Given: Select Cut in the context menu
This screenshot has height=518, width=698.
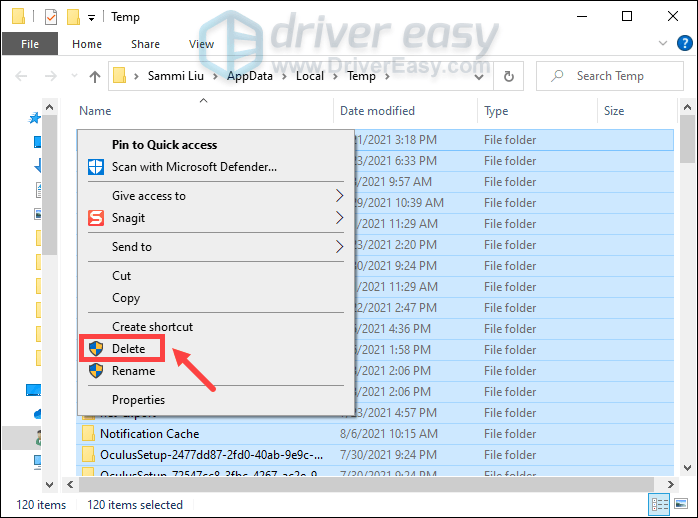Looking at the screenshot, I should click(x=121, y=275).
